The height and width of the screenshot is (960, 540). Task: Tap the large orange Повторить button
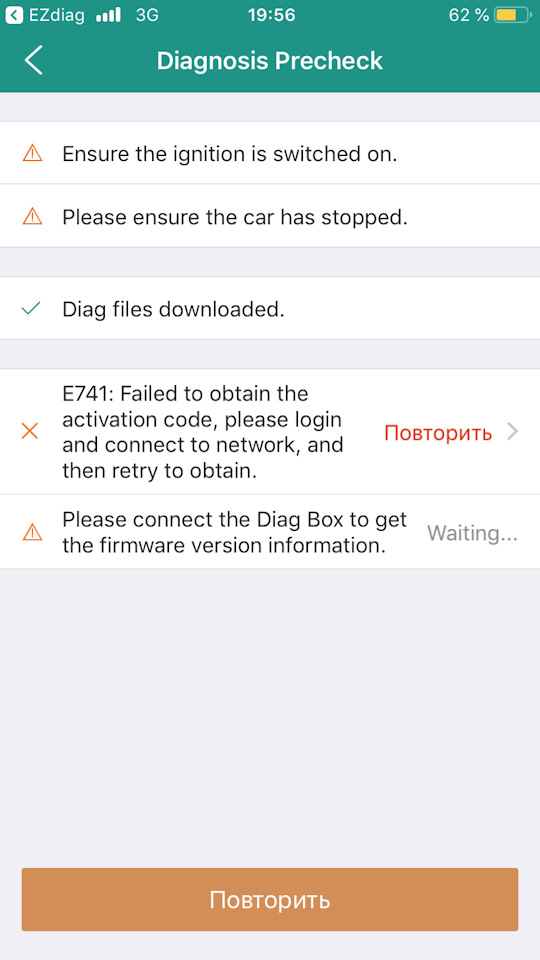click(x=270, y=899)
